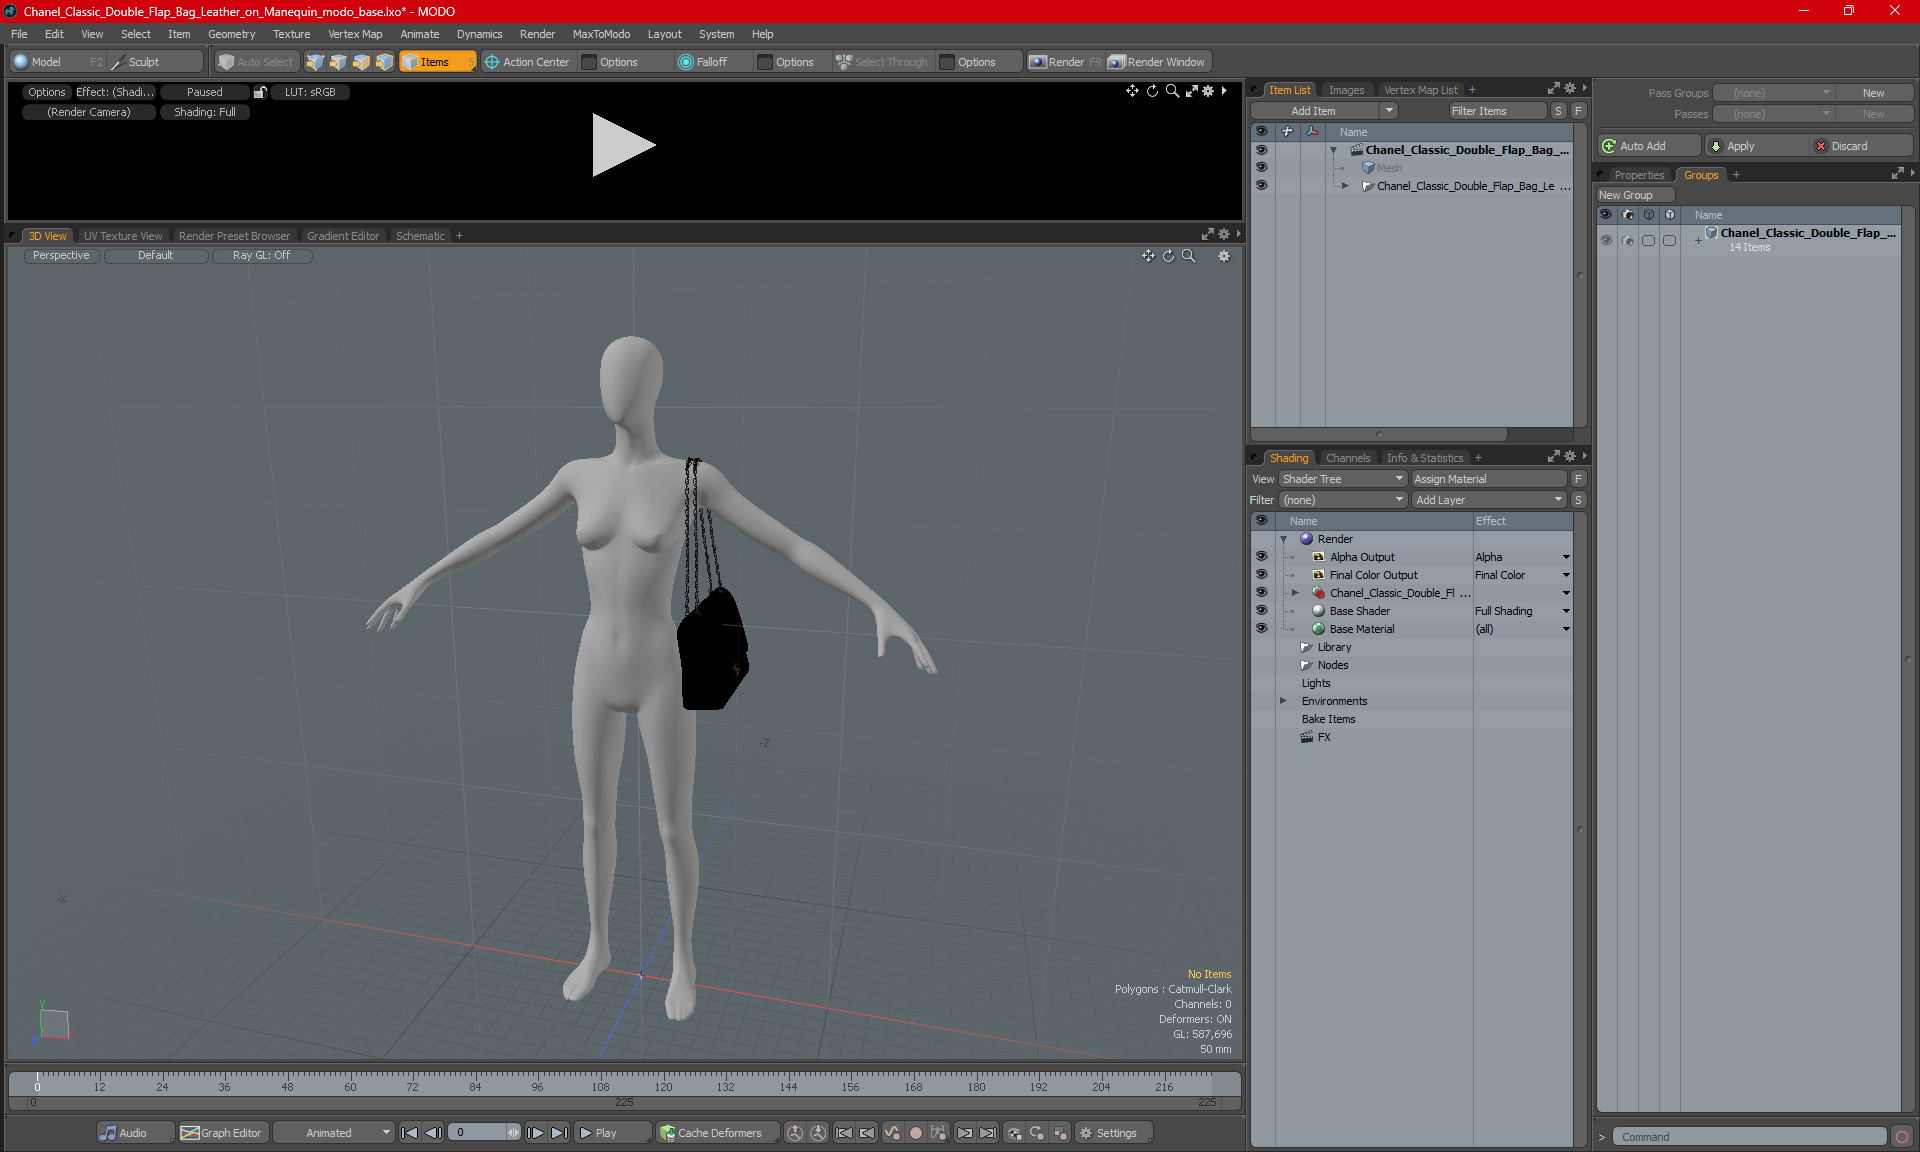Open Shader Tree view dropdown
The image size is (1920, 1152).
pyautogui.click(x=1343, y=479)
